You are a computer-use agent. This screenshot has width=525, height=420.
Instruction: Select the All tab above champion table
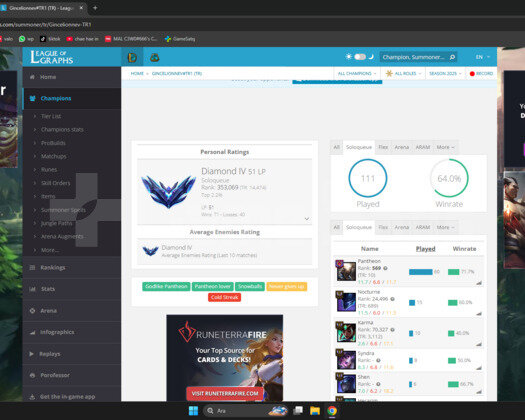(336, 227)
